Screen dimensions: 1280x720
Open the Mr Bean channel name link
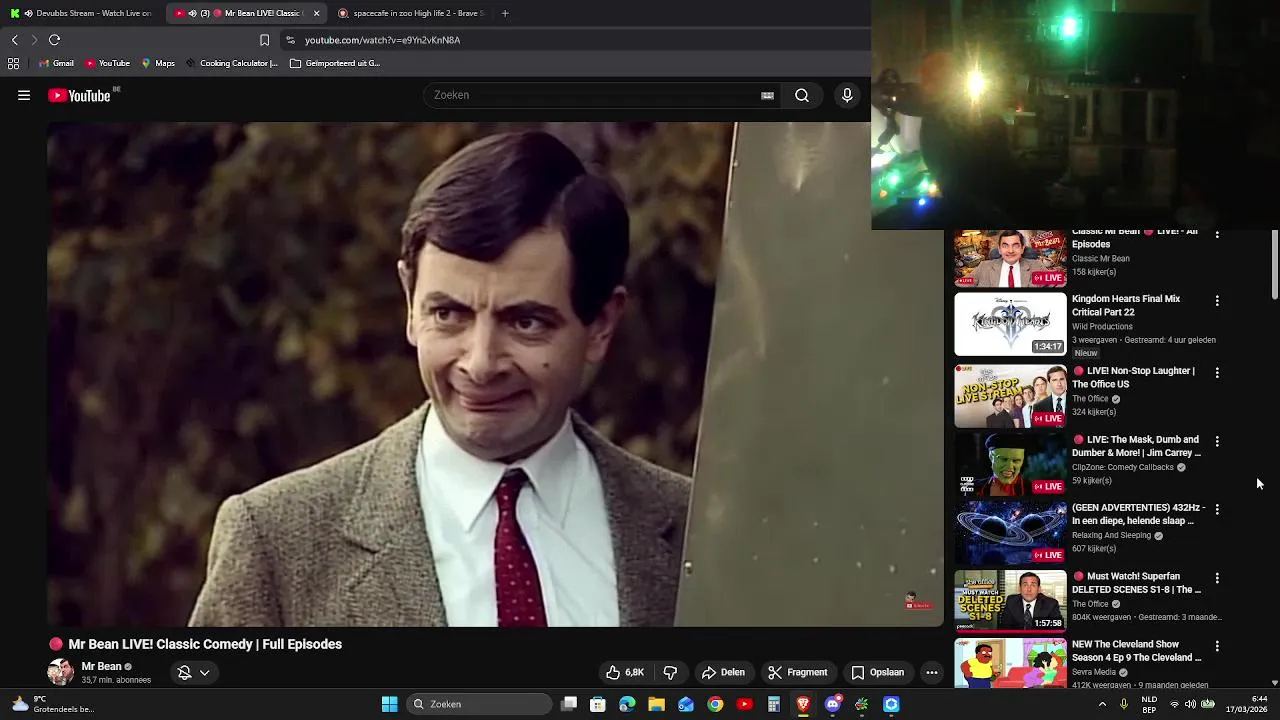click(x=101, y=666)
